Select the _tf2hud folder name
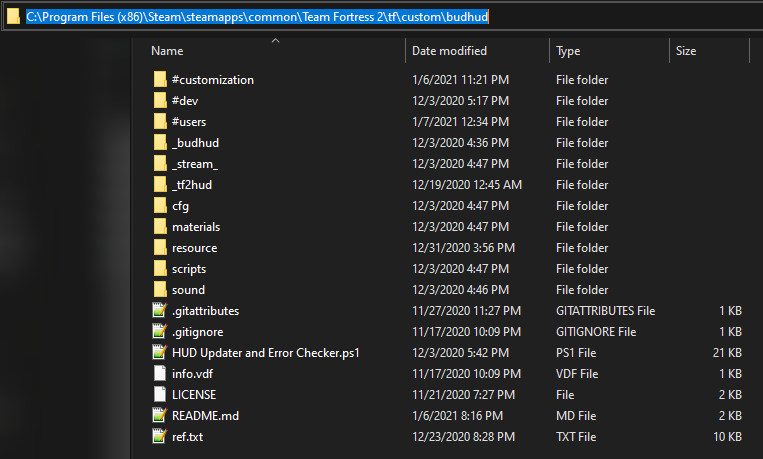763x459 pixels. pos(192,185)
